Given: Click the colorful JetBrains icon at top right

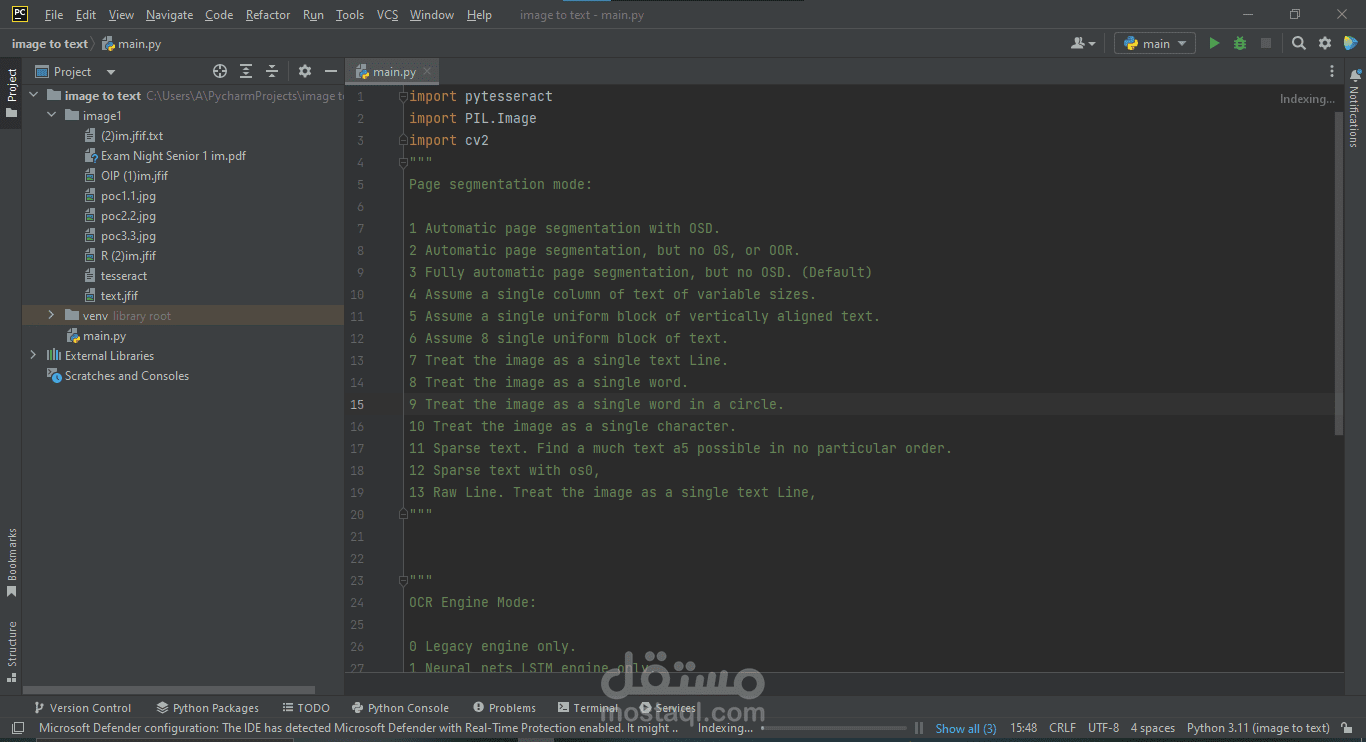Looking at the screenshot, I should click(1351, 43).
